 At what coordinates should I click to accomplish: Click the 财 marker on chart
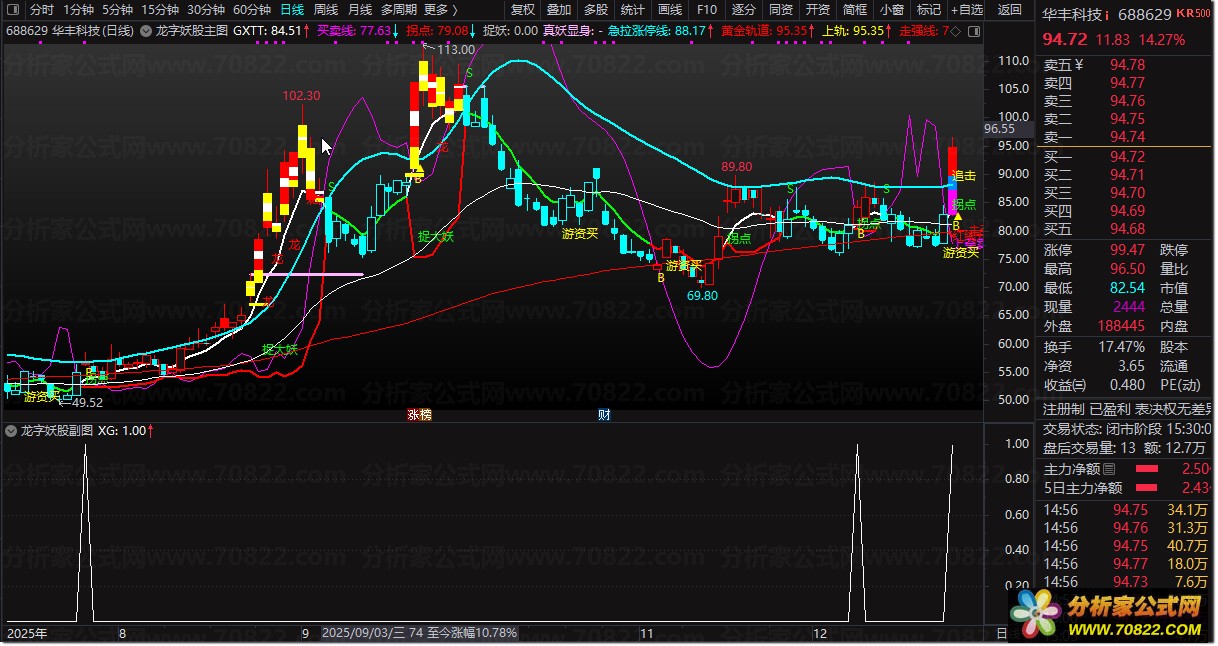604,415
